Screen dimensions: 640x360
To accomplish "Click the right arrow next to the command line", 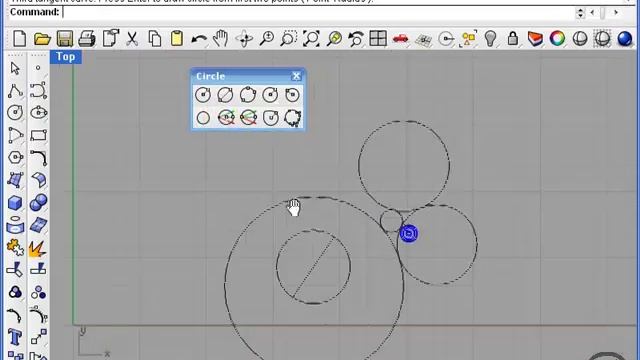I will pyautogui.click(x=616, y=13).
